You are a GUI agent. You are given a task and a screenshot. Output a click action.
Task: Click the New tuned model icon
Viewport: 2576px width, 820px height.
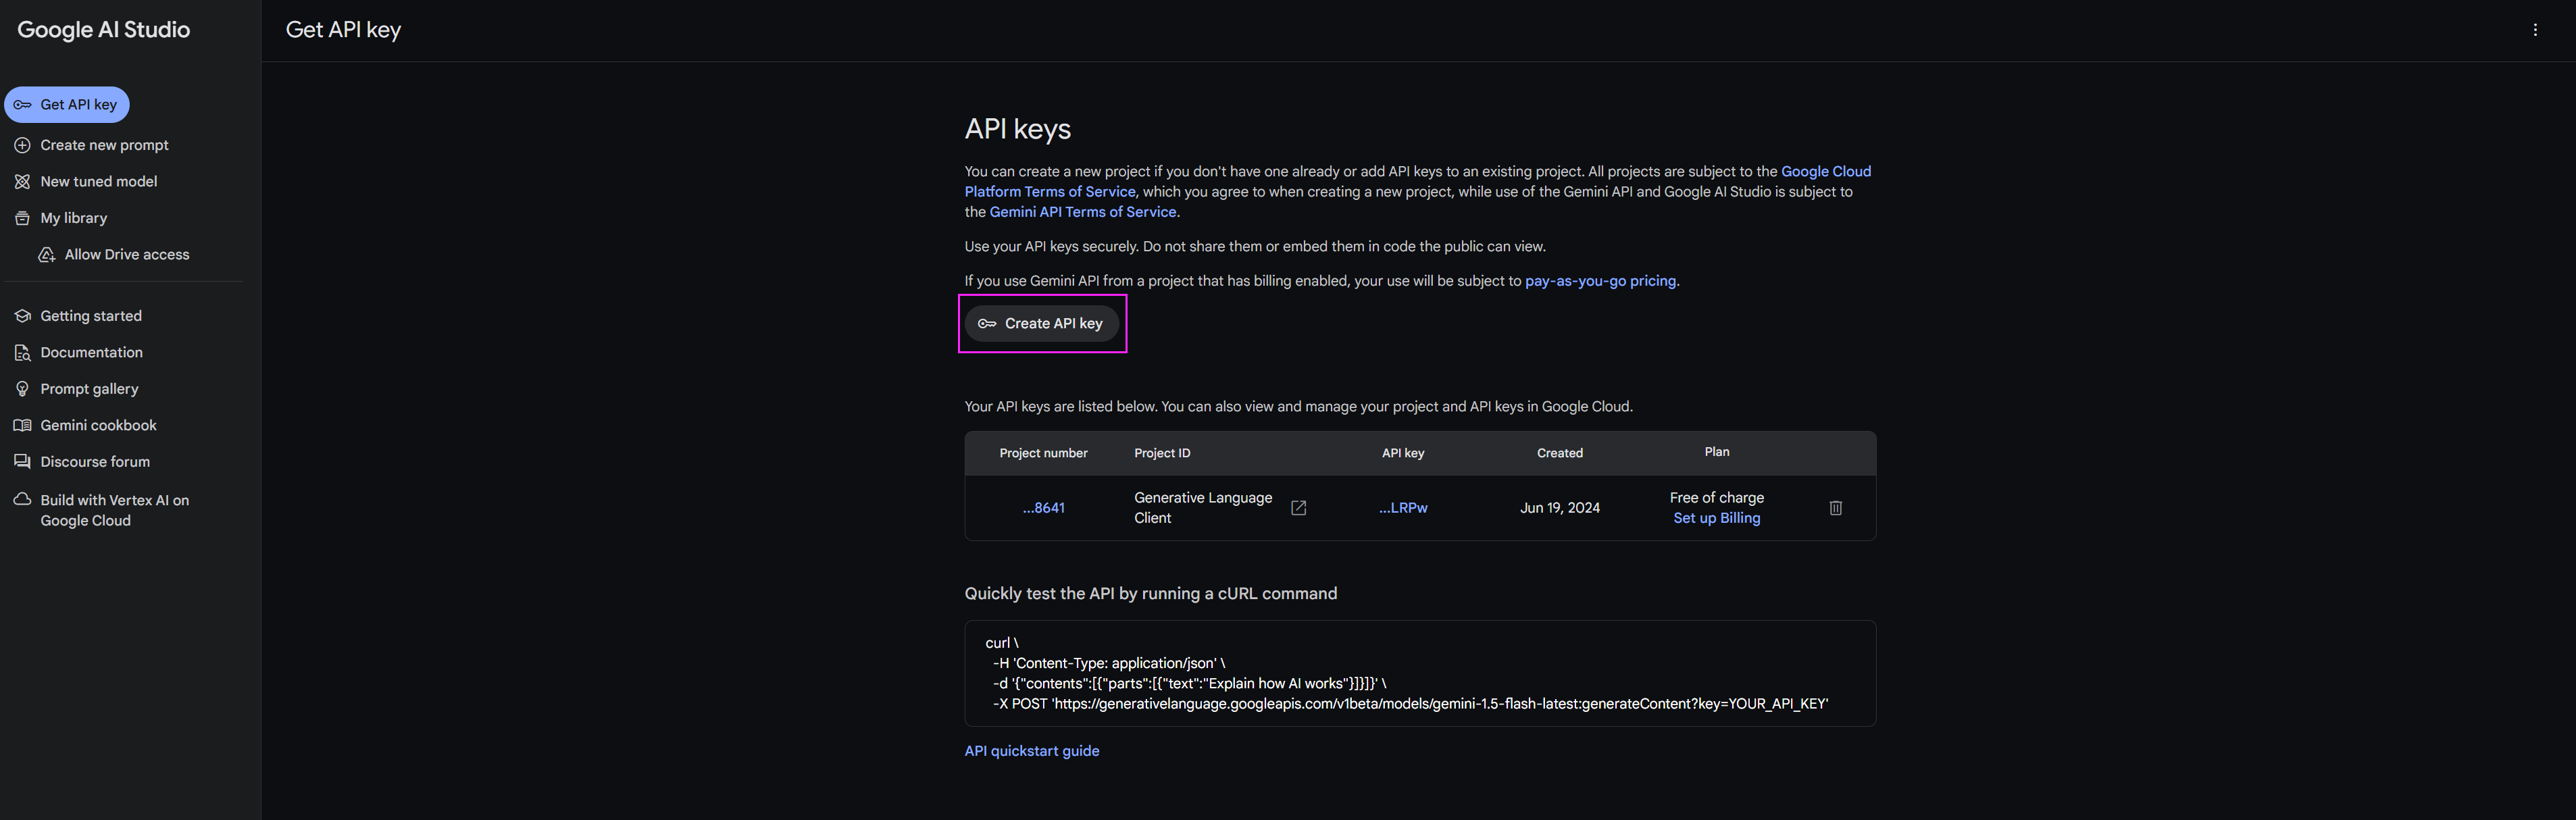point(22,182)
